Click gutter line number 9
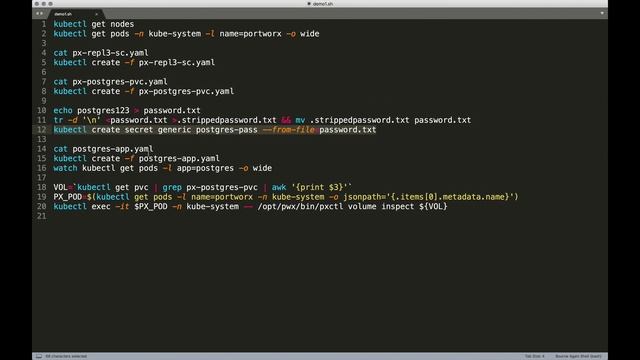 [44, 101]
